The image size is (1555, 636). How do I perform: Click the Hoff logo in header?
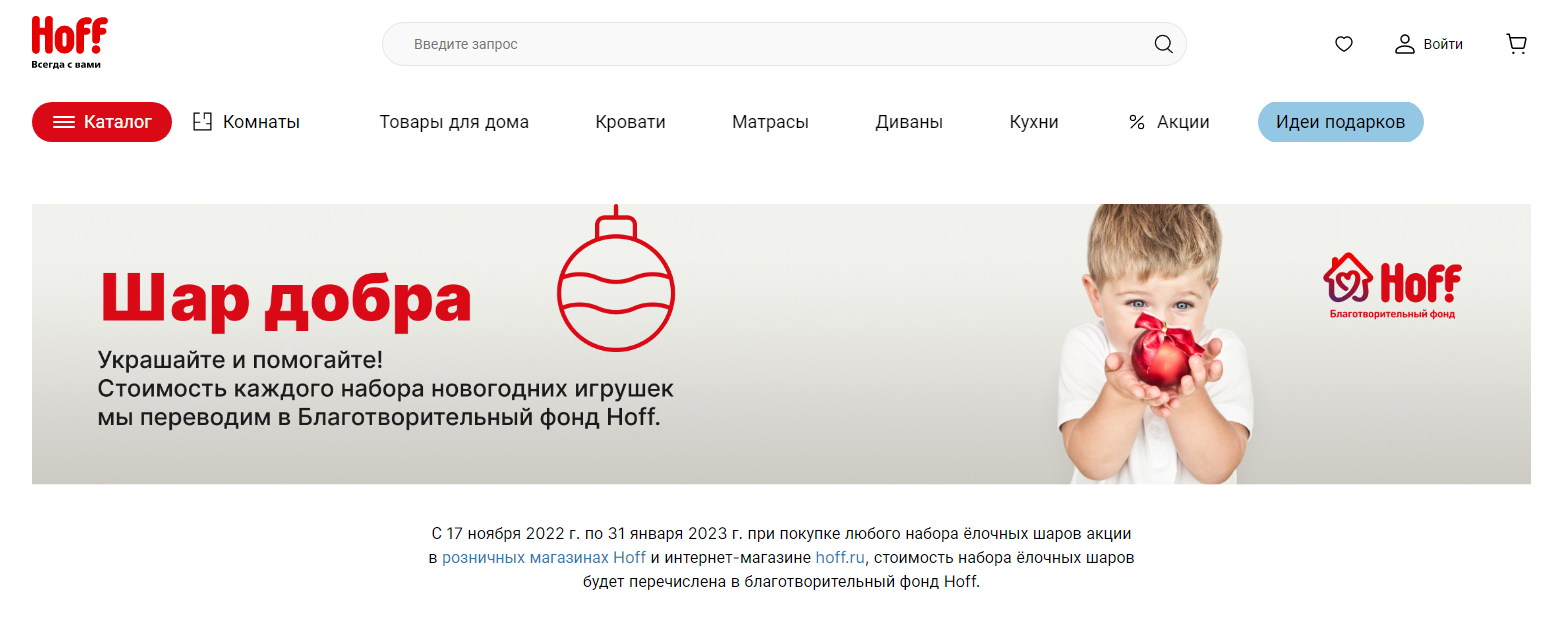pyautogui.click(x=69, y=42)
